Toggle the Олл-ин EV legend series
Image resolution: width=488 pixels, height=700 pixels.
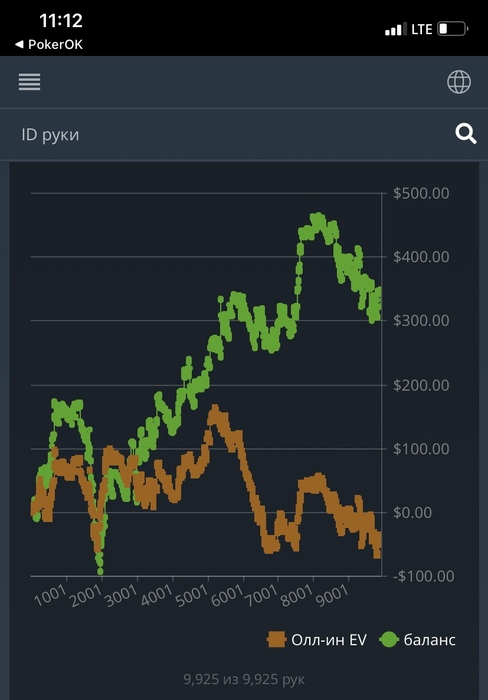pos(317,640)
